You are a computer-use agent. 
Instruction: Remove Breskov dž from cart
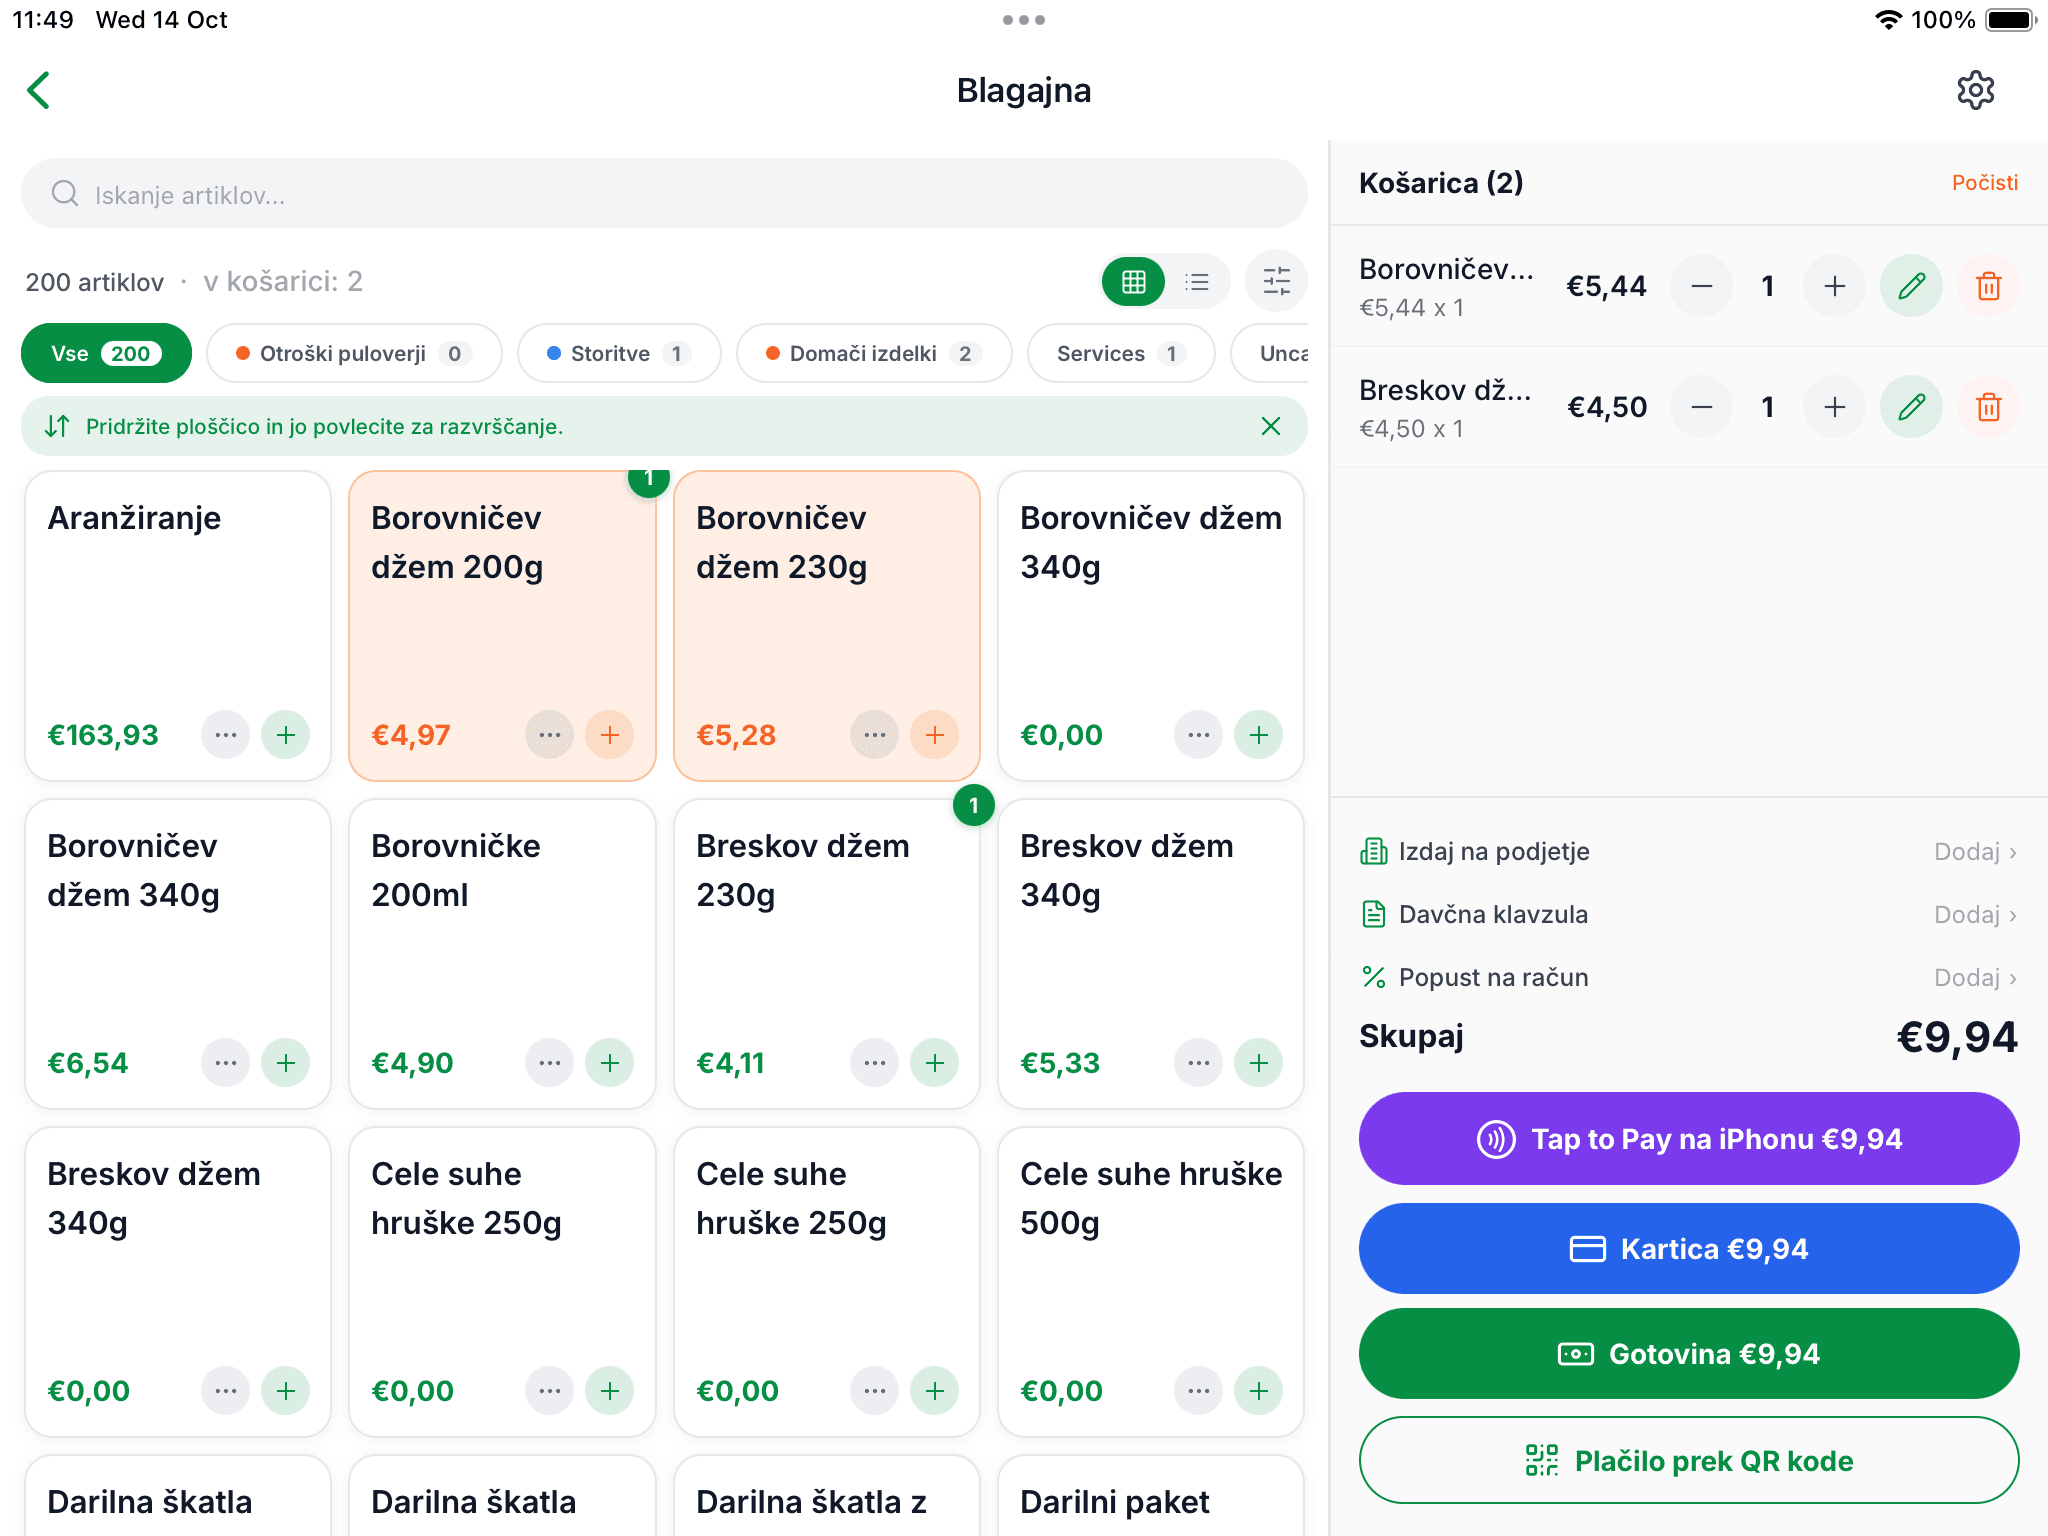[x=1989, y=407]
